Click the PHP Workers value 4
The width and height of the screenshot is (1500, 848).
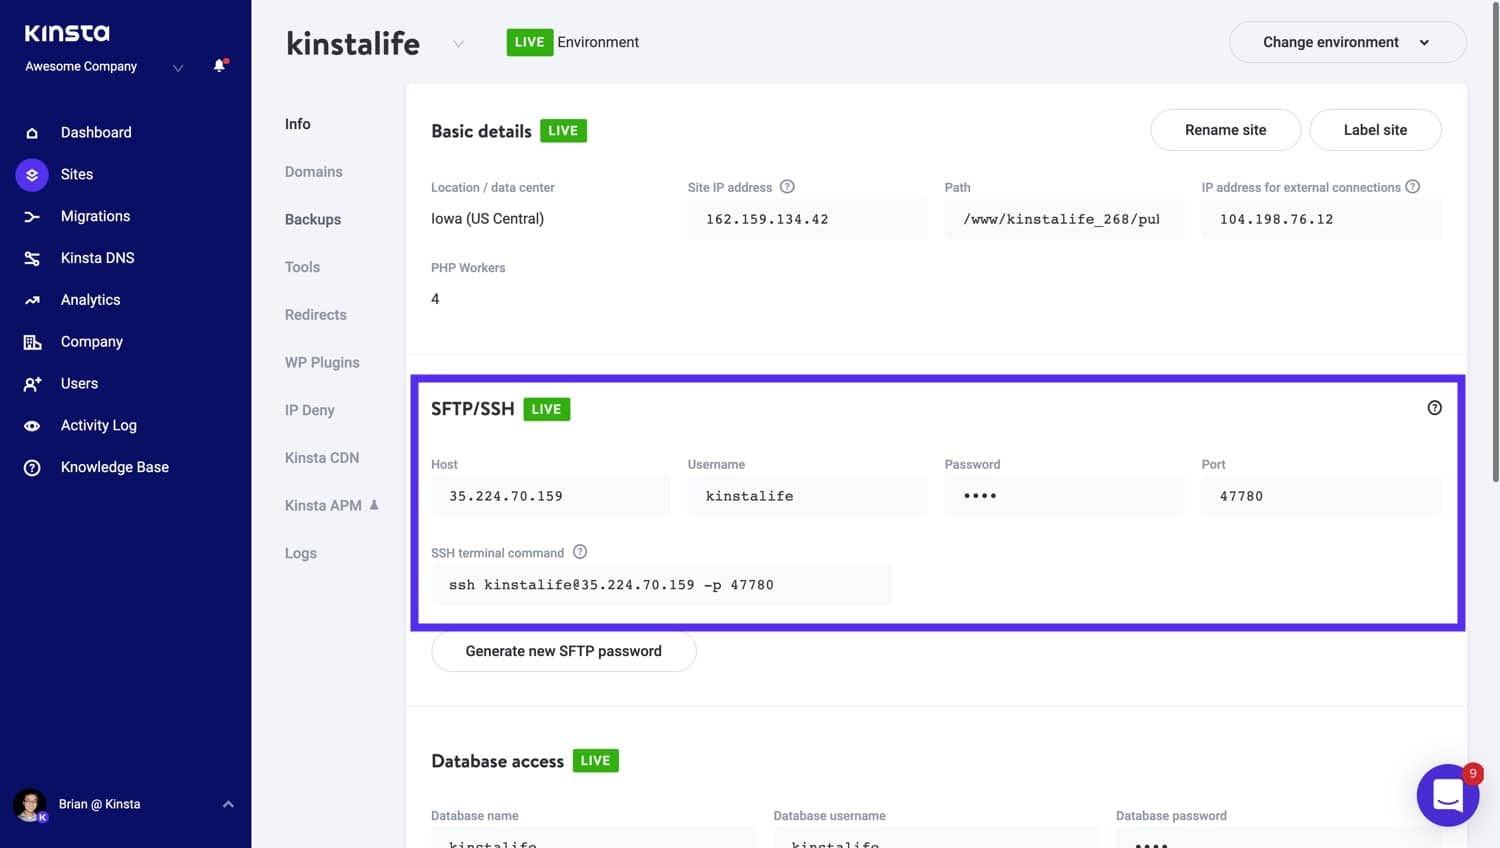pos(435,299)
